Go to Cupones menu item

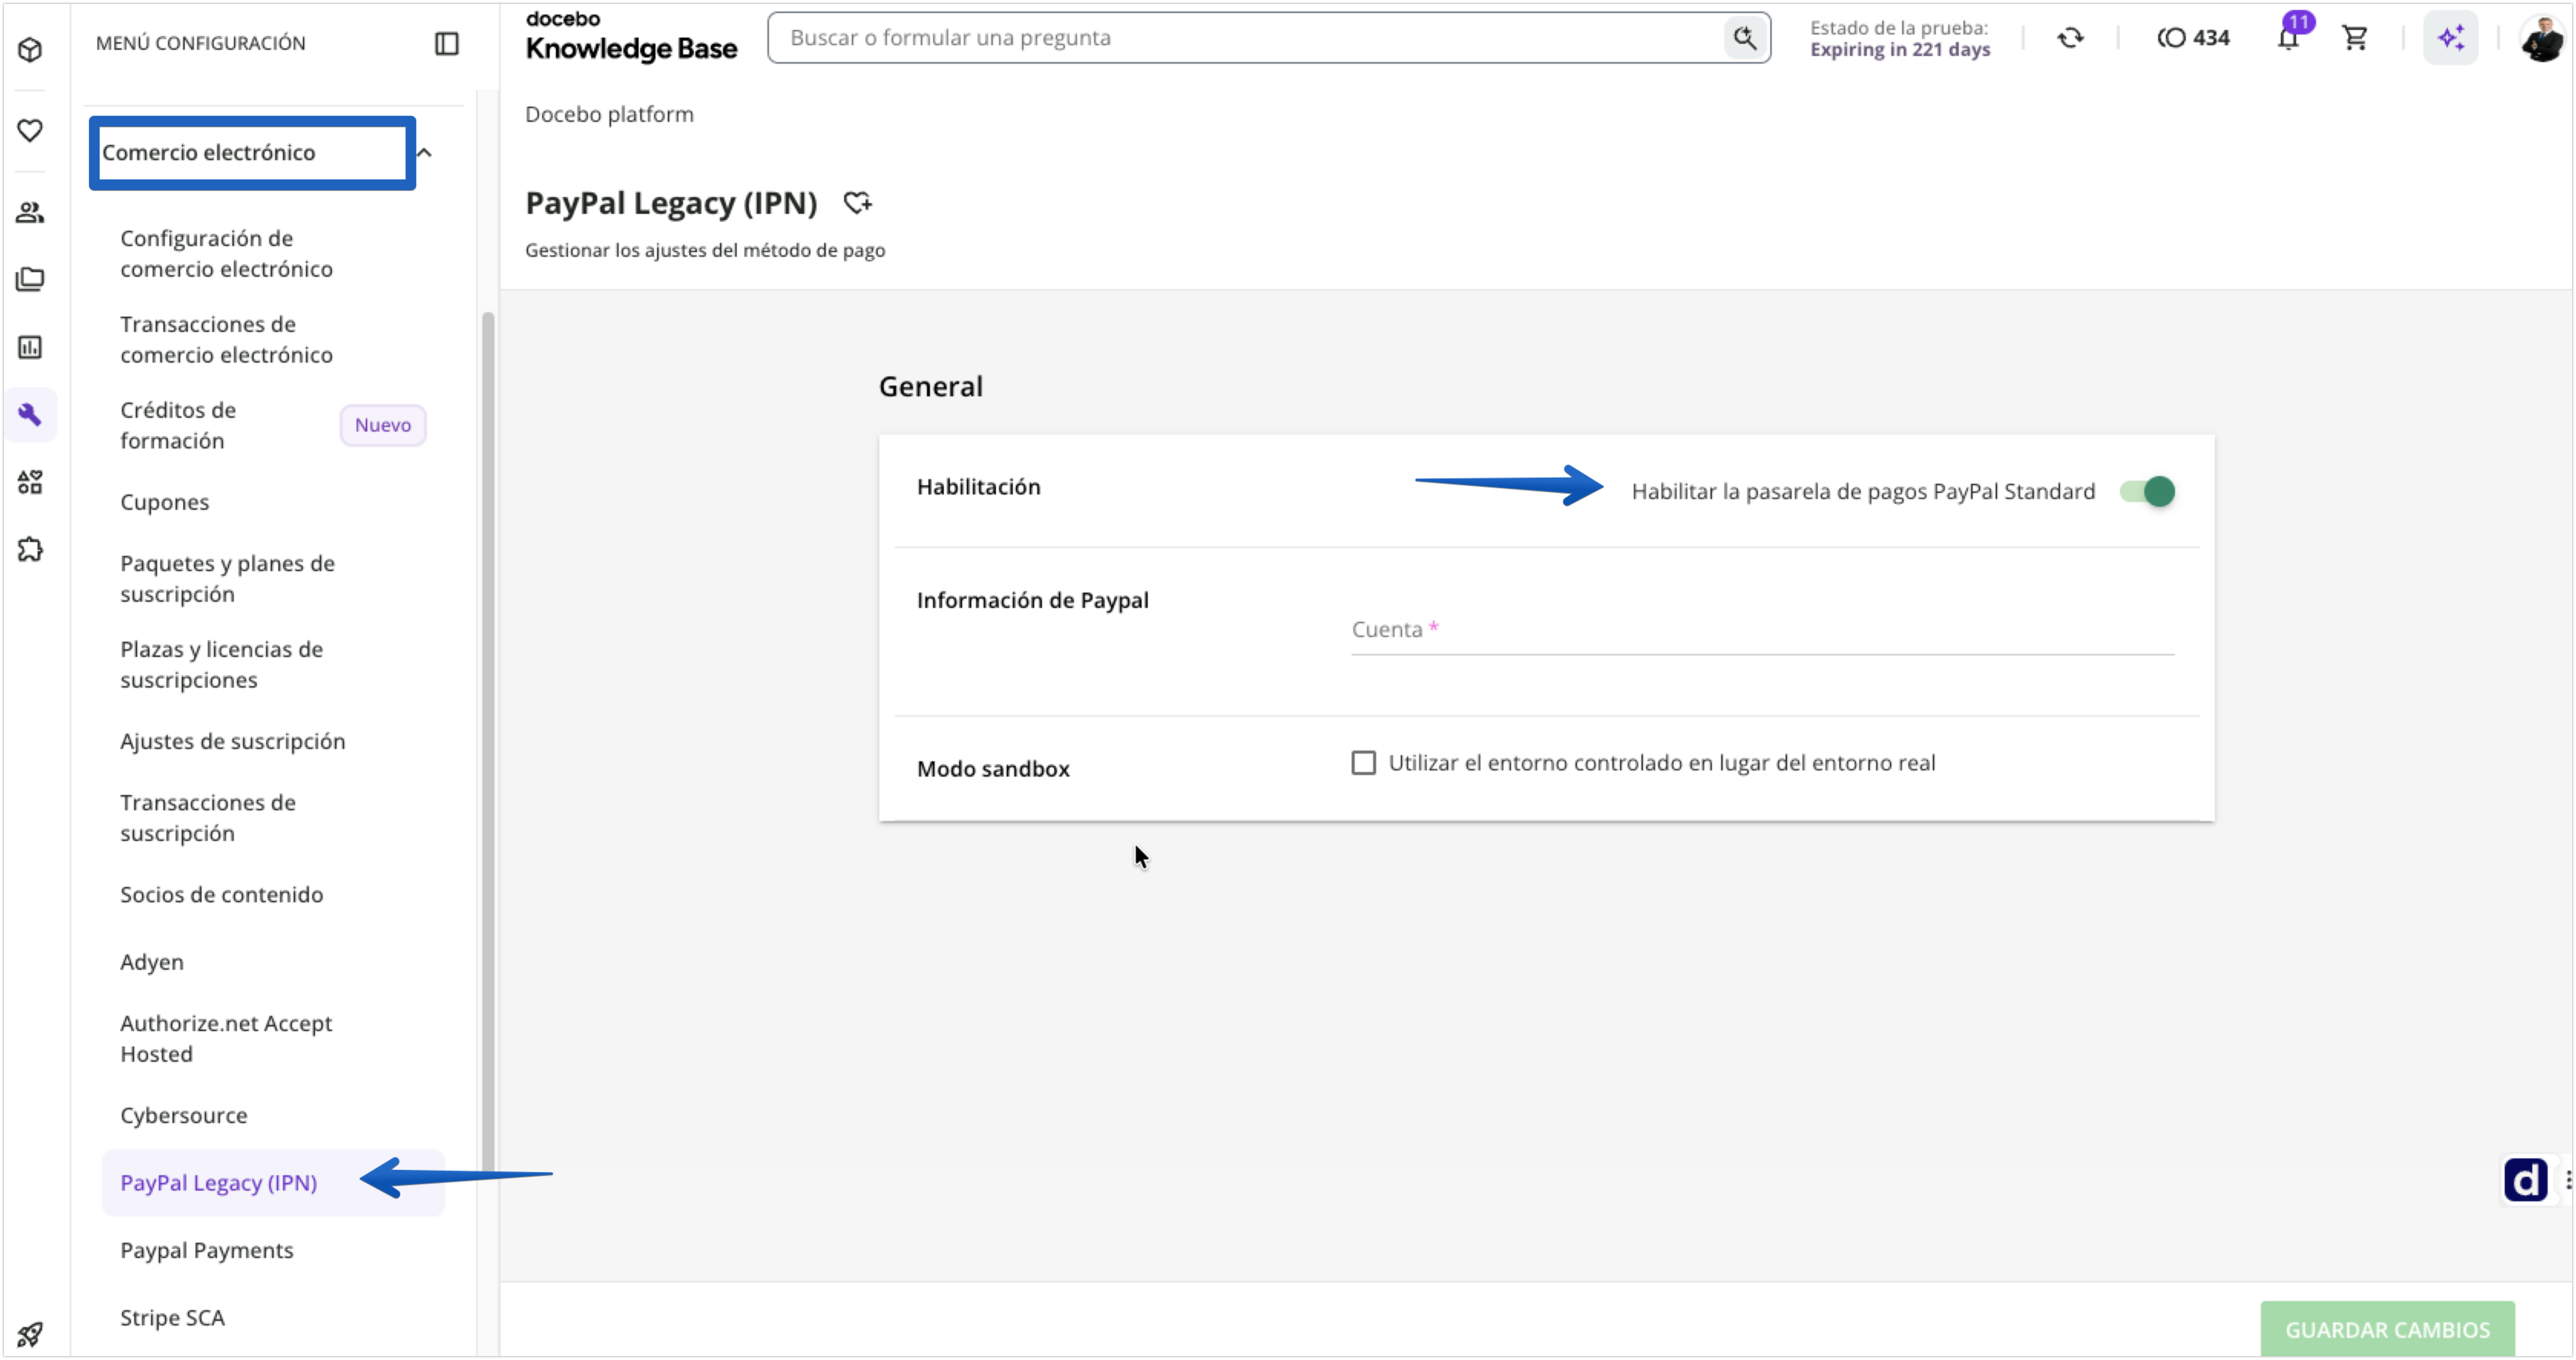165,502
